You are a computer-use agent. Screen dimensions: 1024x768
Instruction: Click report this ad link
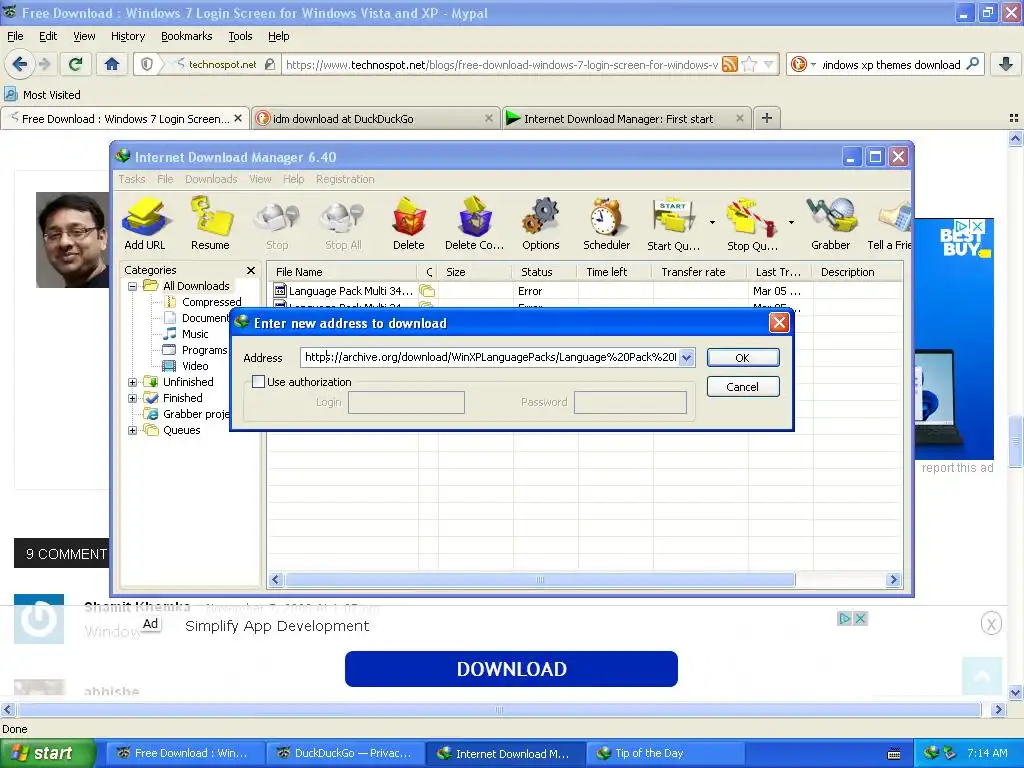click(957, 468)
